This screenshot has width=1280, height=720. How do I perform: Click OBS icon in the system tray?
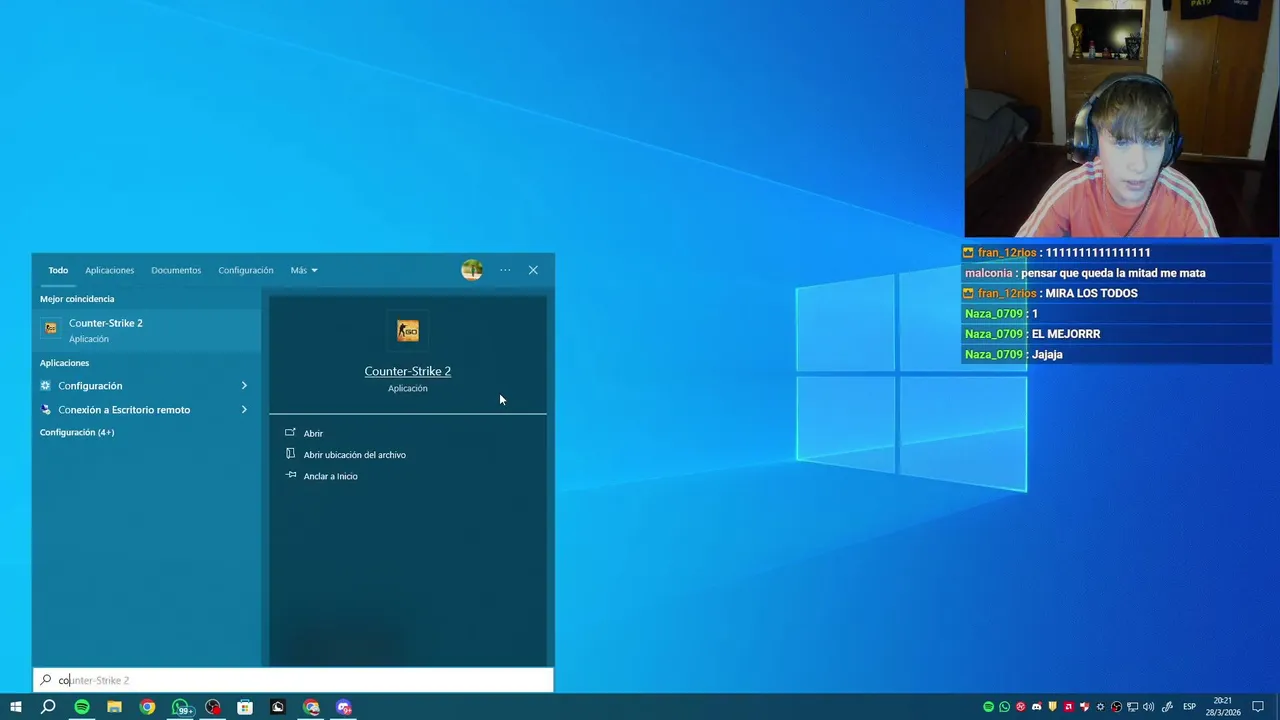1116,707
